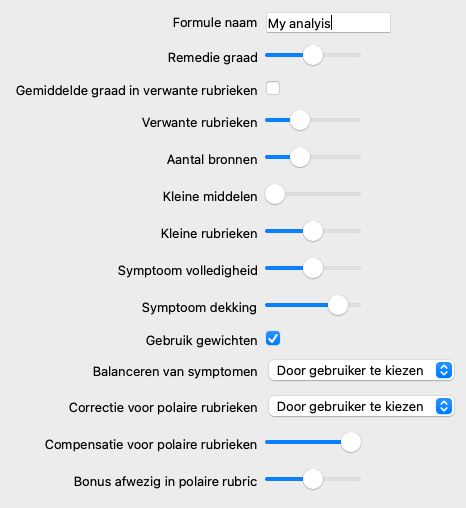Viewport: 466px width, 508px height.
Task: Click the Remedie graad slider knob
Action: pyautogui.click(x=313, y=55)
